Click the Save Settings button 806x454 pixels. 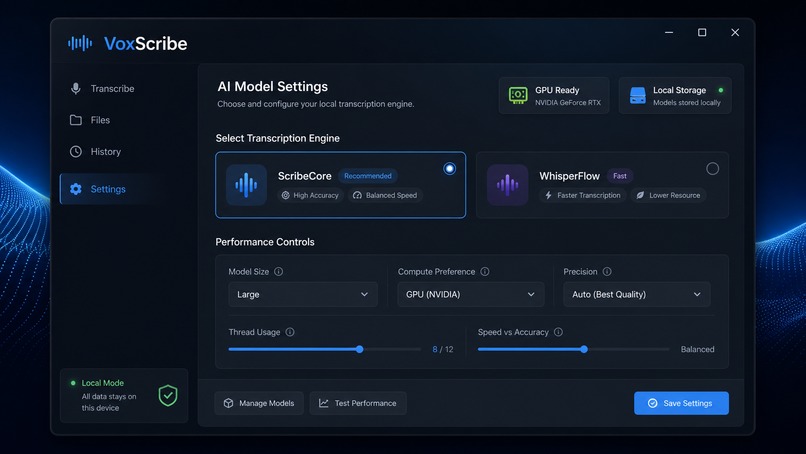pos(681,403)
